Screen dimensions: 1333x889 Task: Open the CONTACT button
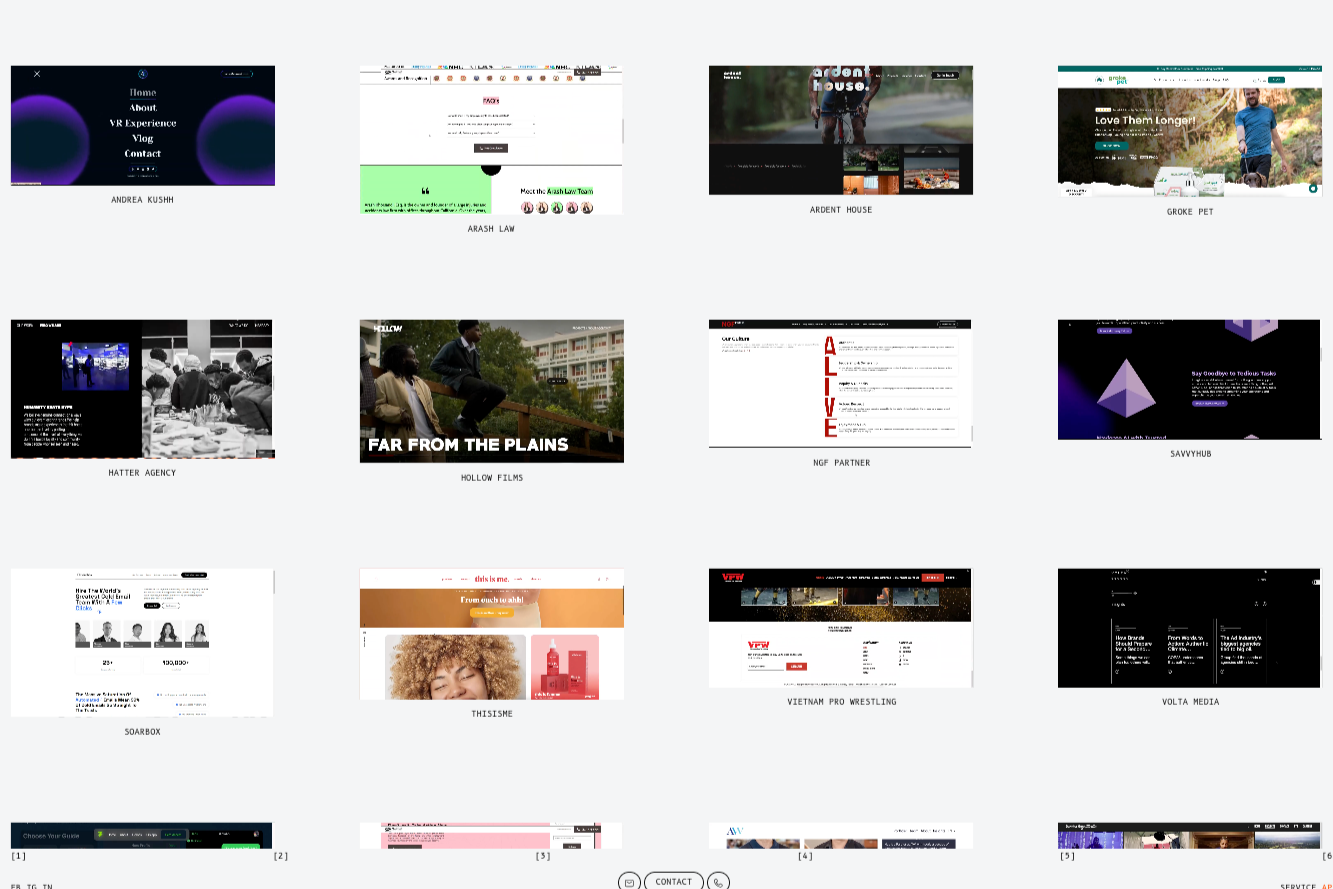674,881
